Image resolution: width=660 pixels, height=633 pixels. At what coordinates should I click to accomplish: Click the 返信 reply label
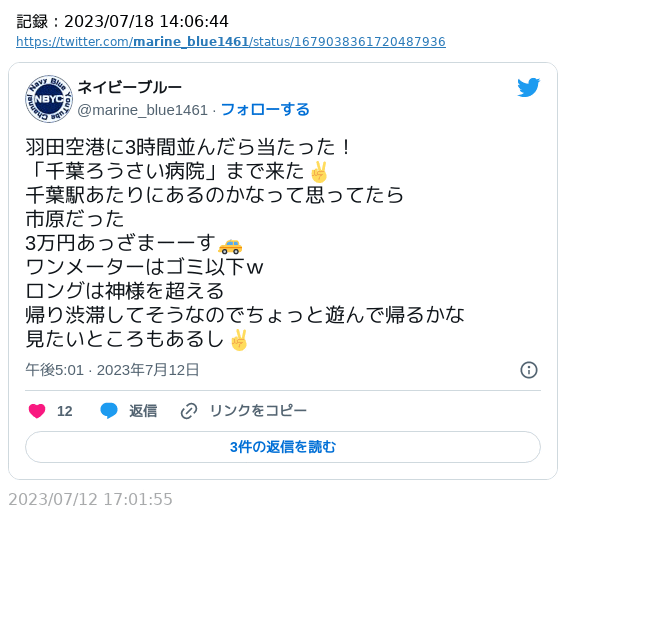tap(143, 411)
